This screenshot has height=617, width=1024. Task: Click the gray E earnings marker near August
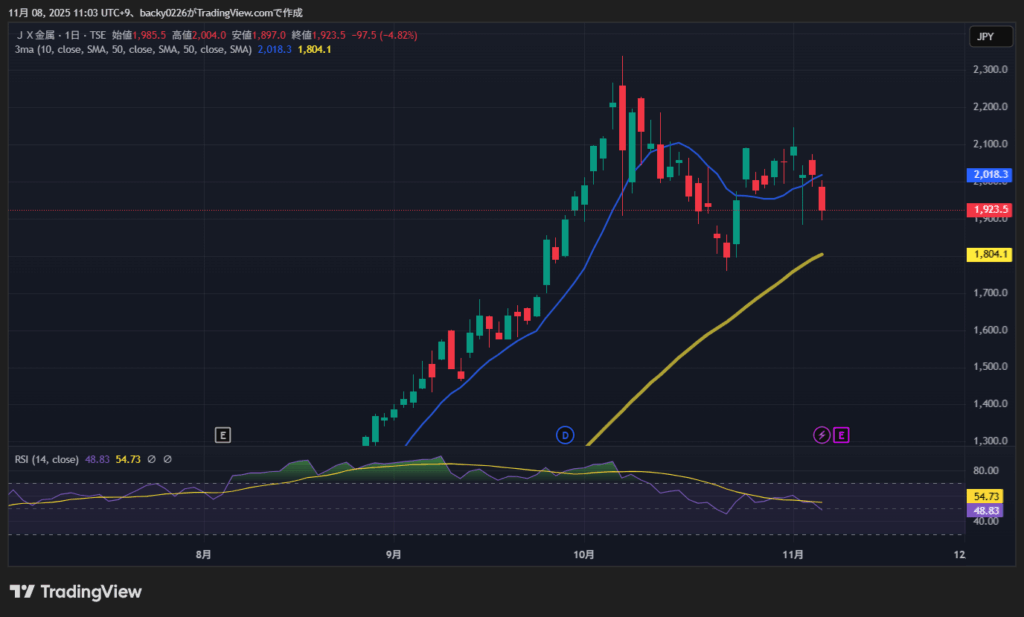[x=223, y=435]
